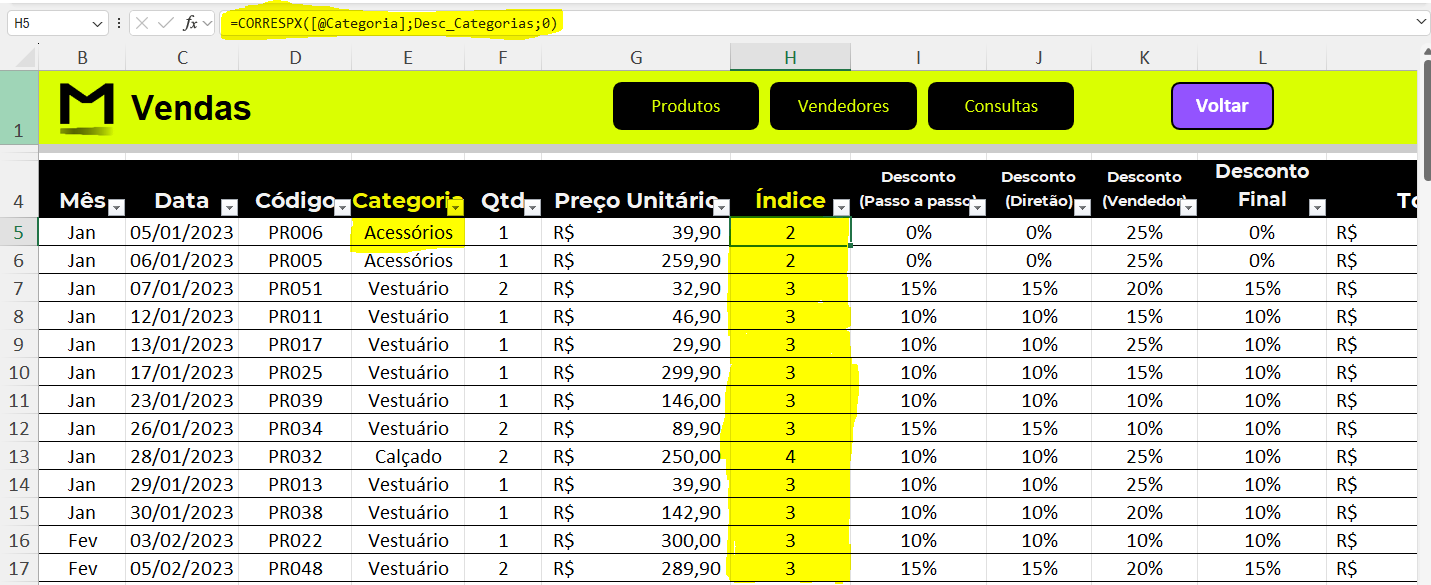Click the Vendas title text

tap(191, 107)
